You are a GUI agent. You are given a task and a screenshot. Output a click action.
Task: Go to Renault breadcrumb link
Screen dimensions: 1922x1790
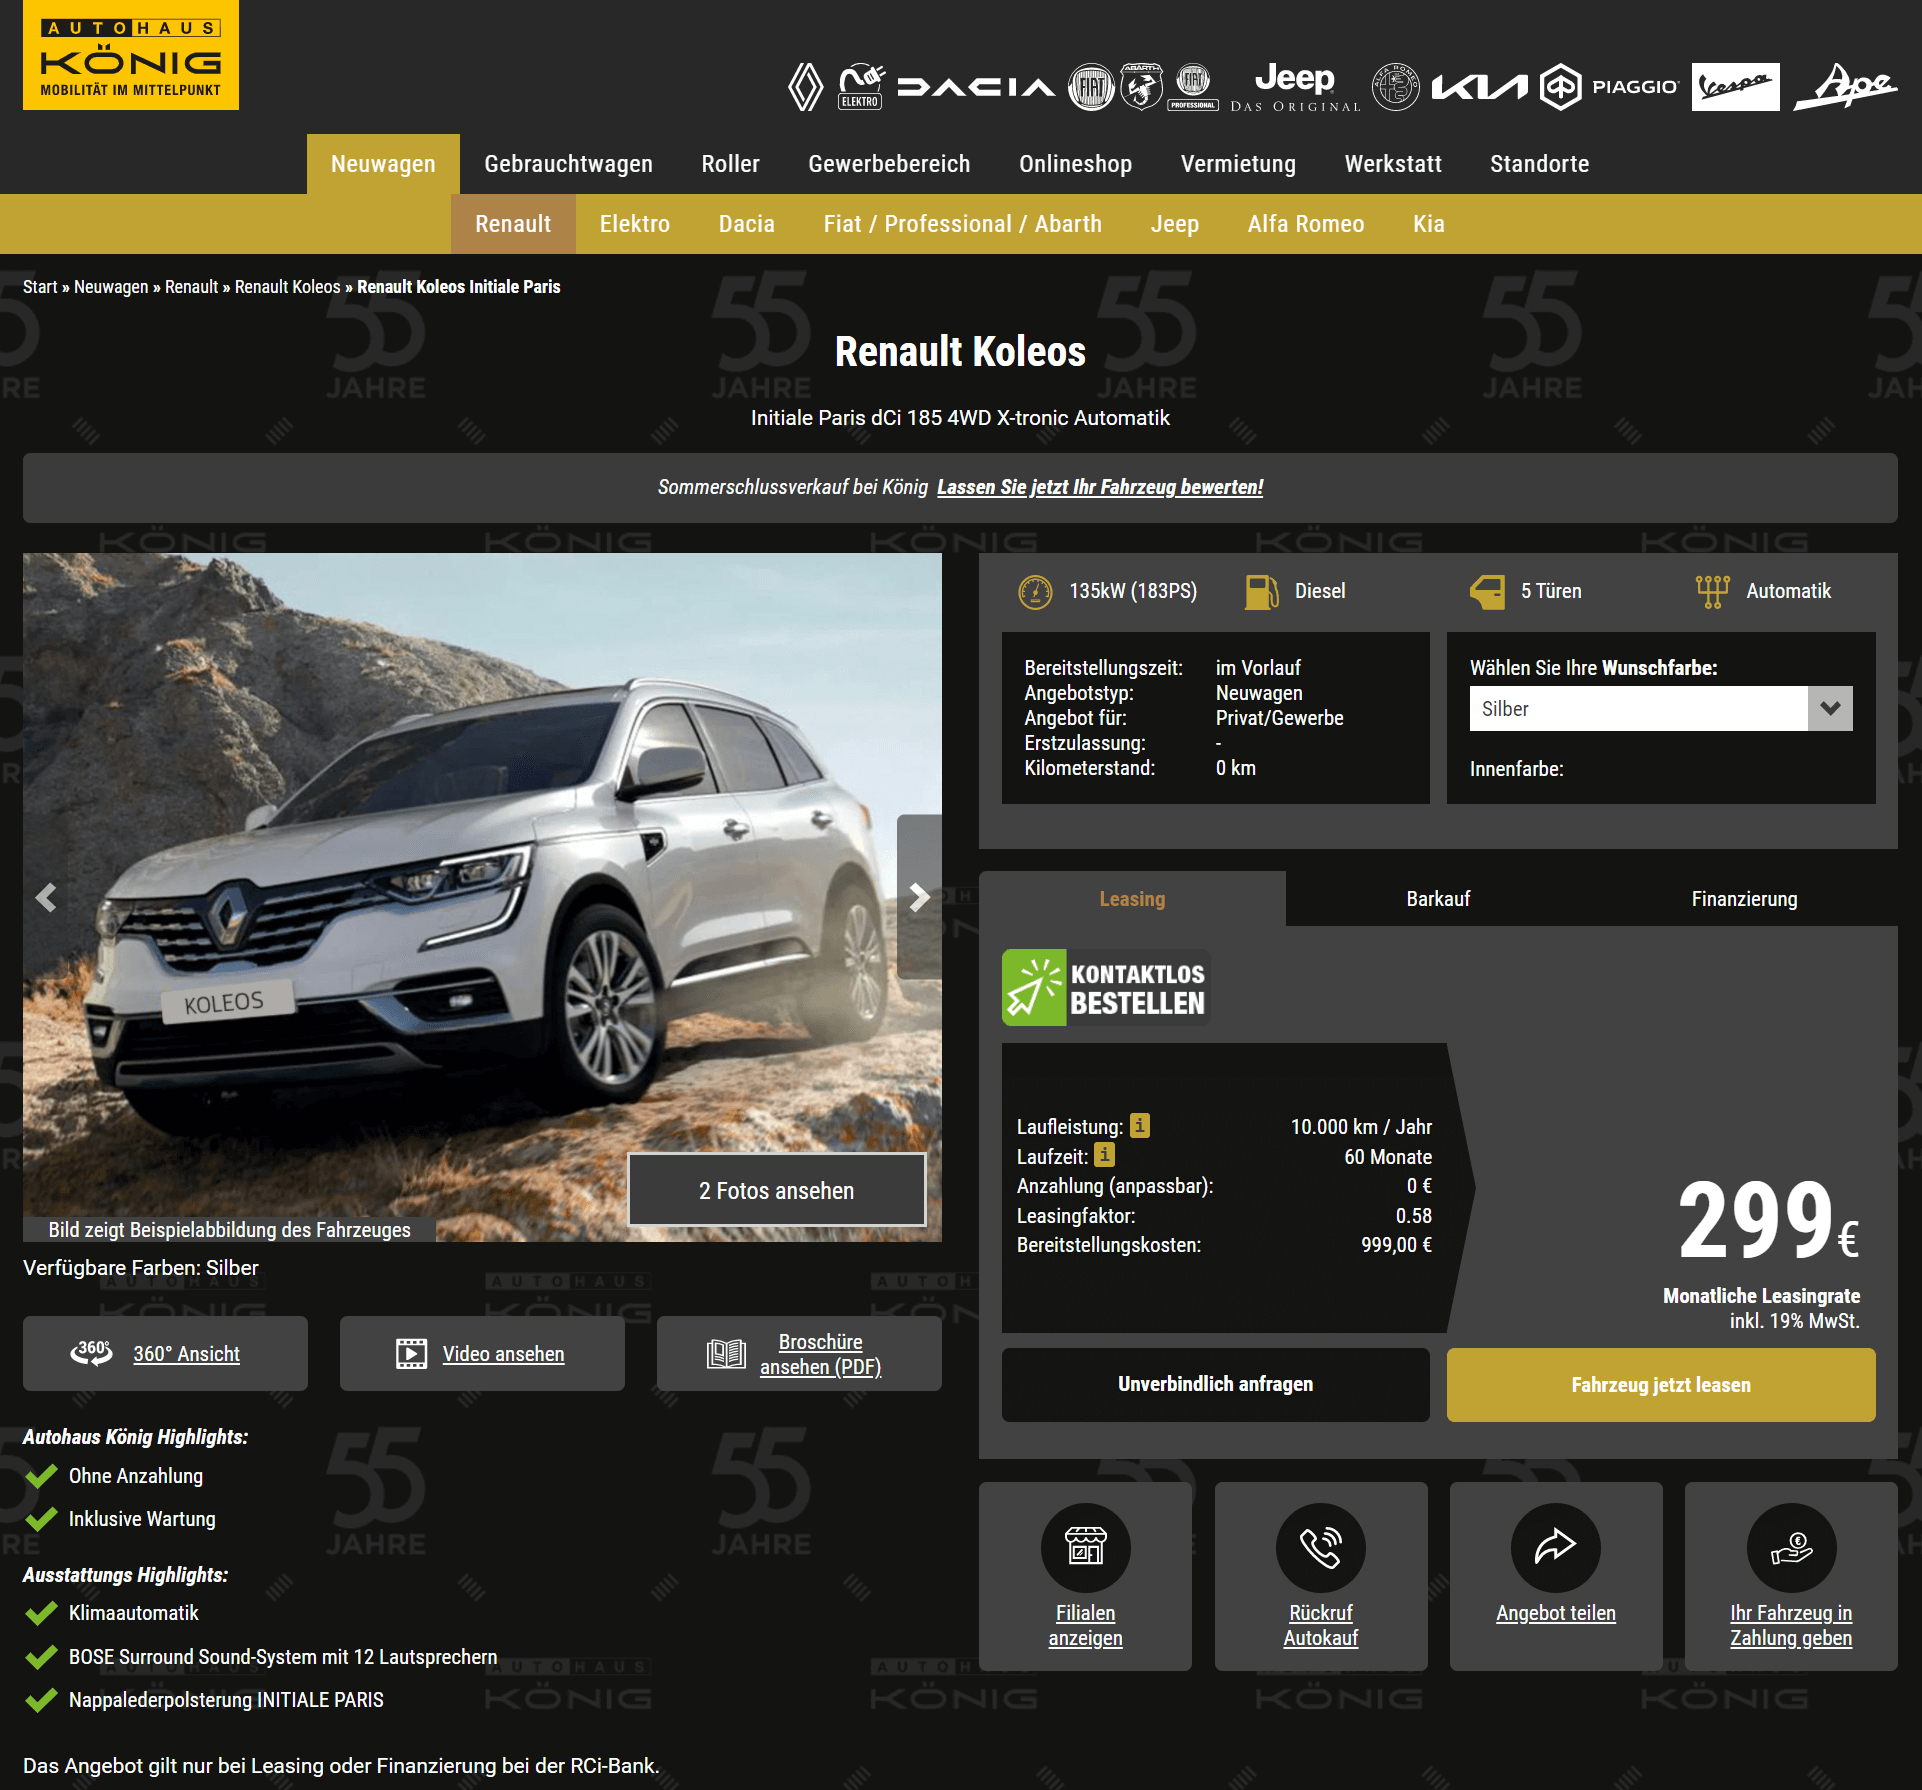(x=191, y=287)
